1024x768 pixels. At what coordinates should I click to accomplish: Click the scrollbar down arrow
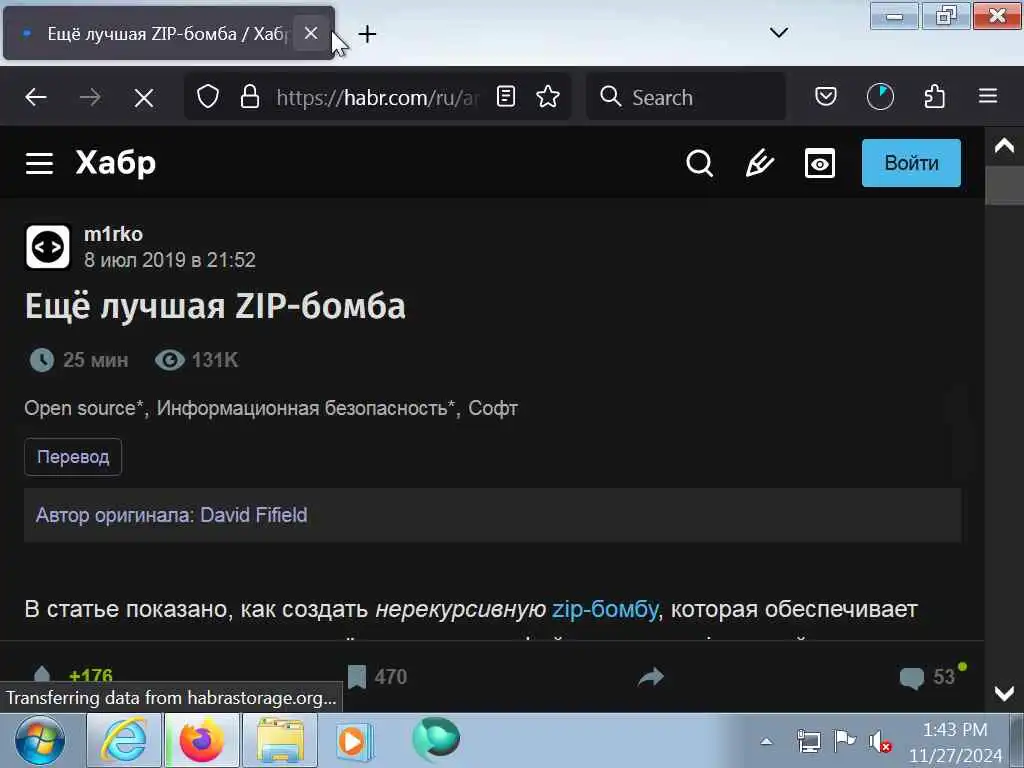click(x=1004, y=693)
